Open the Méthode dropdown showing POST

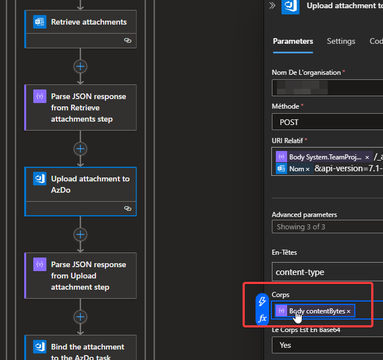pos(328,122)
